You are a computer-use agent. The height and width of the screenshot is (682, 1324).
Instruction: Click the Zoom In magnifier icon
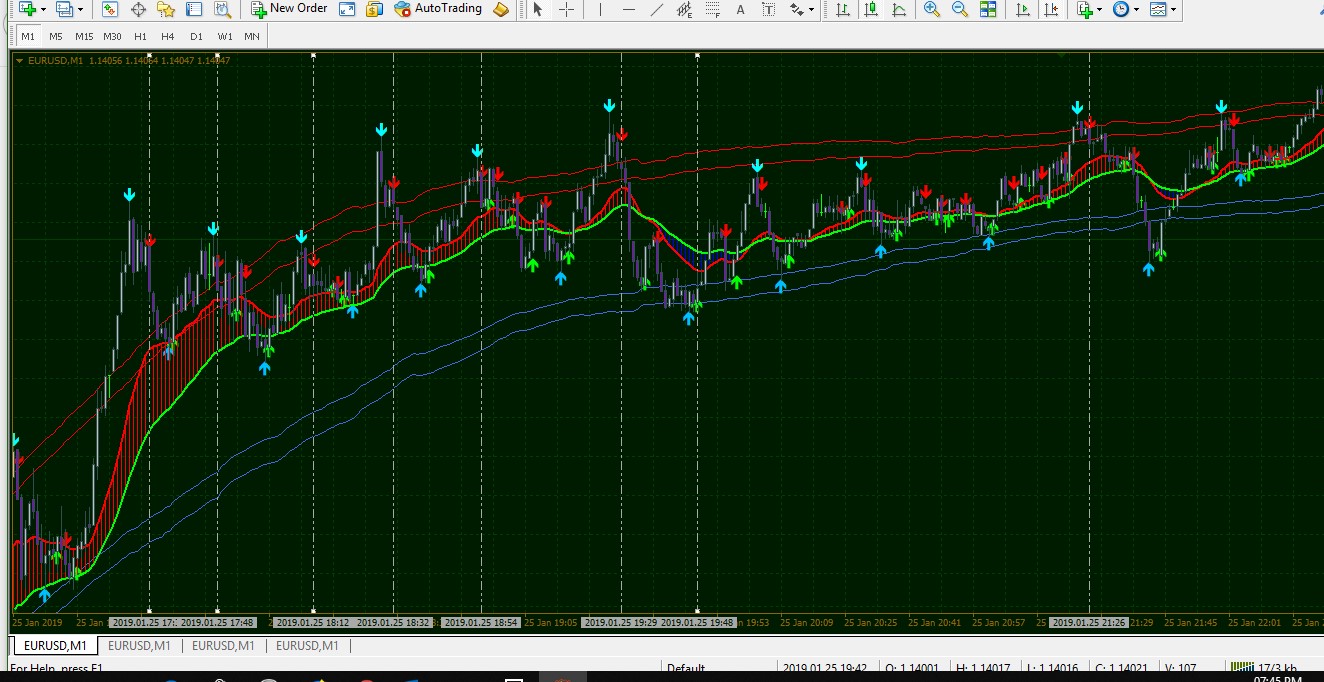click(x=932, y=9)
